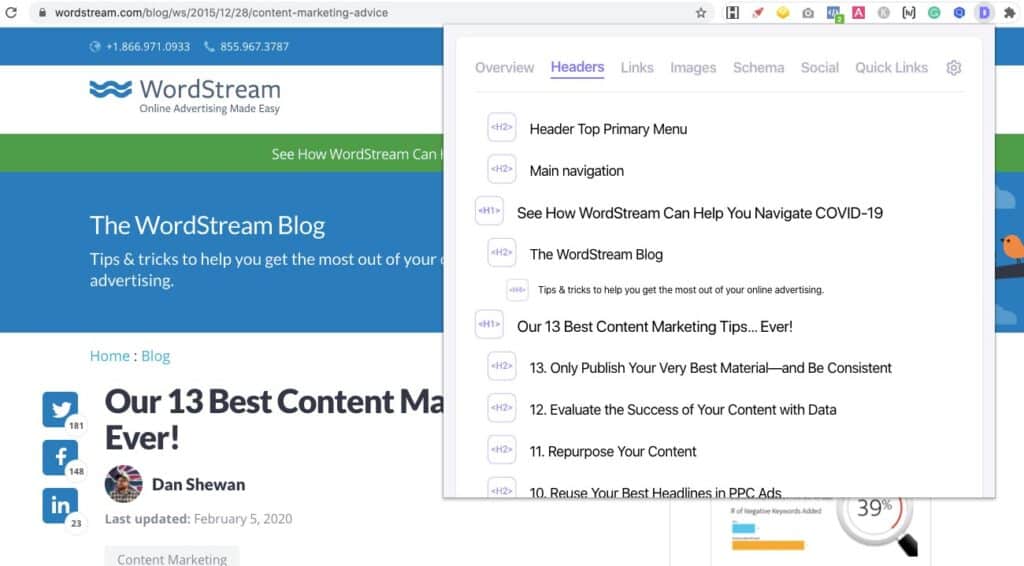Open the purple D extension icon

[x=984, y=12]
